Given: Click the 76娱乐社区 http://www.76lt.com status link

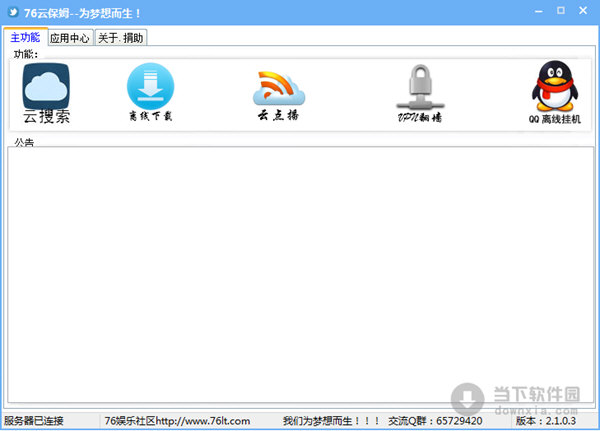Looking at the screenshot, I should 177,421.
